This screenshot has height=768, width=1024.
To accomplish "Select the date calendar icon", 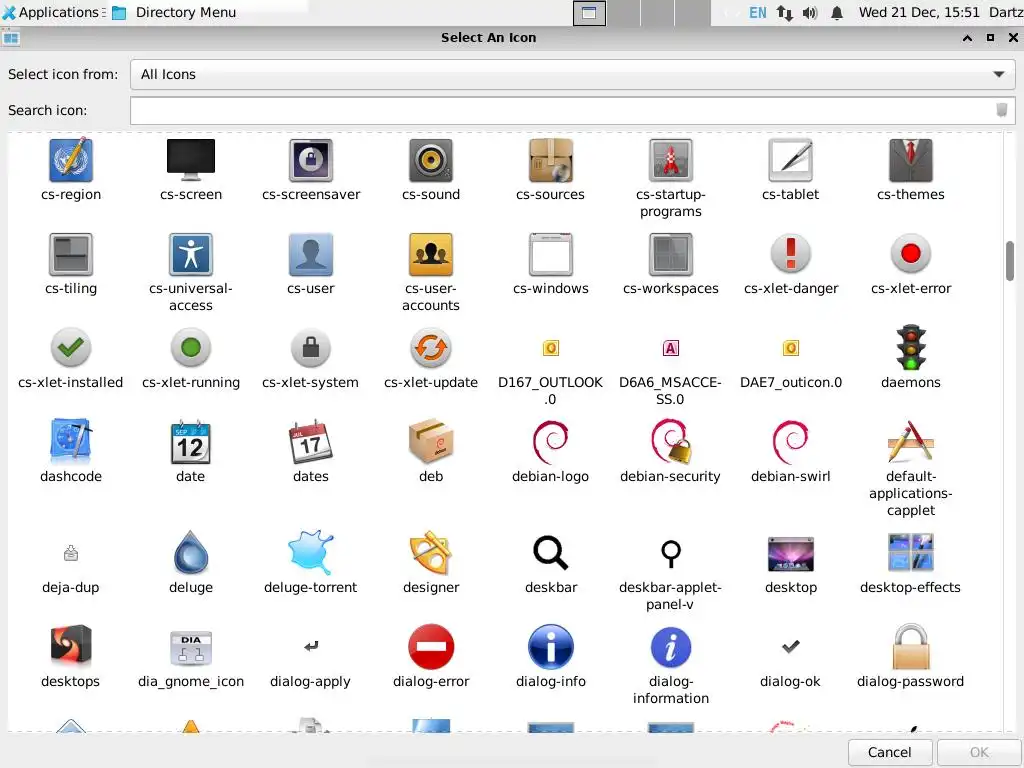I will click(191, 441).
